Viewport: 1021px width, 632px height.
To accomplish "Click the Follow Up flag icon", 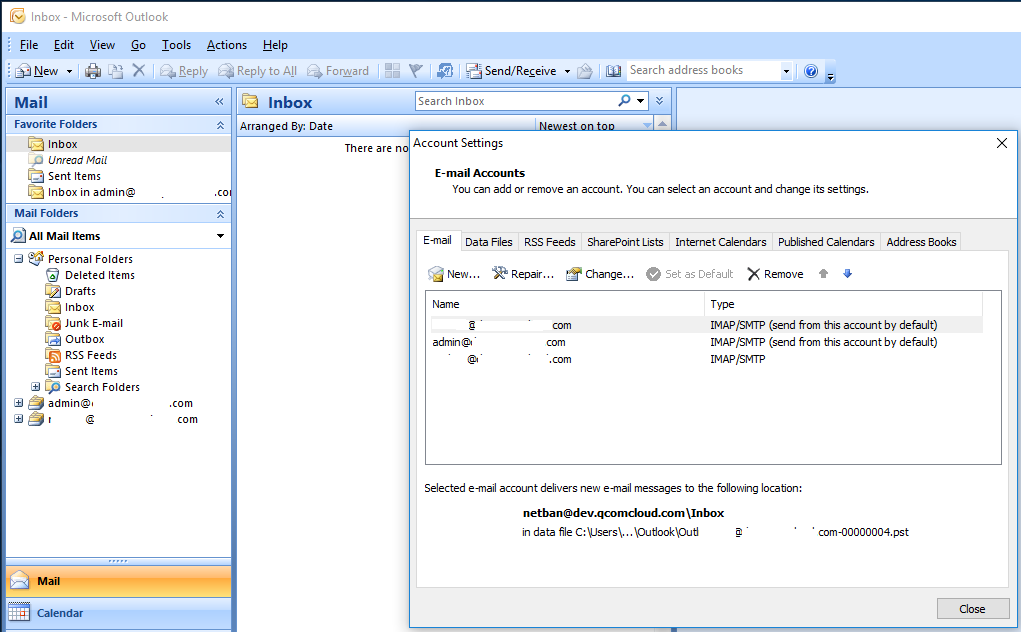I will point(415,70).
